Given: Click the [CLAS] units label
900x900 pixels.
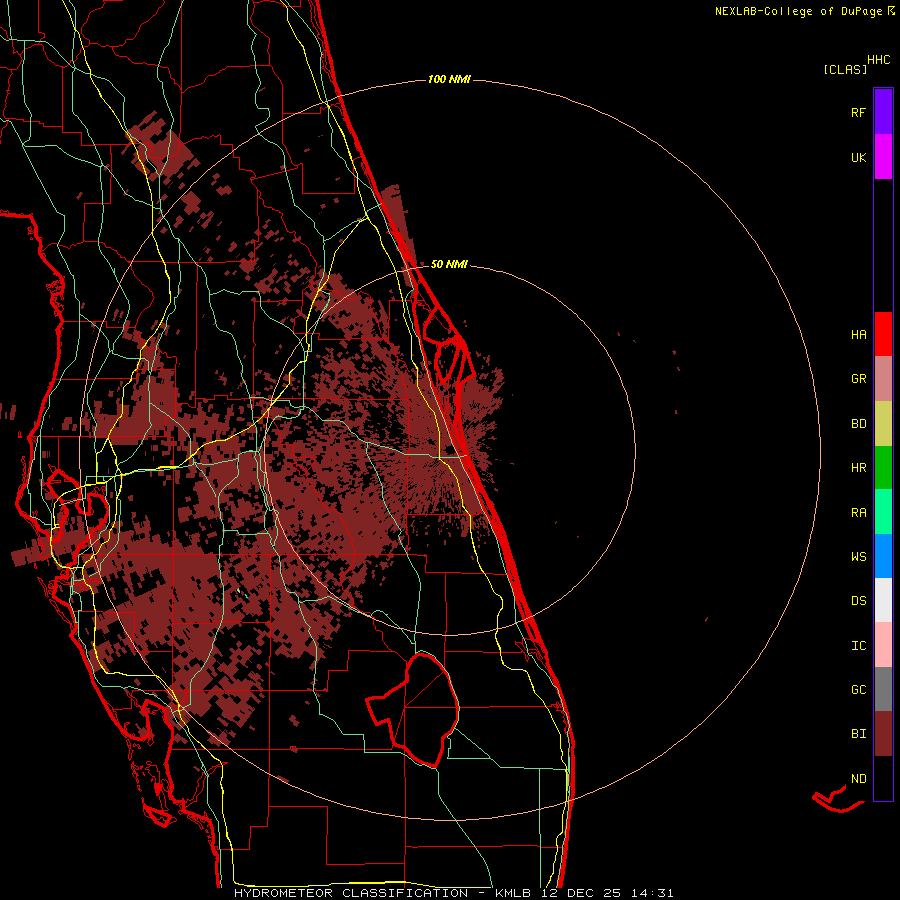Looking at the screenshot, I should pos(845,69).
